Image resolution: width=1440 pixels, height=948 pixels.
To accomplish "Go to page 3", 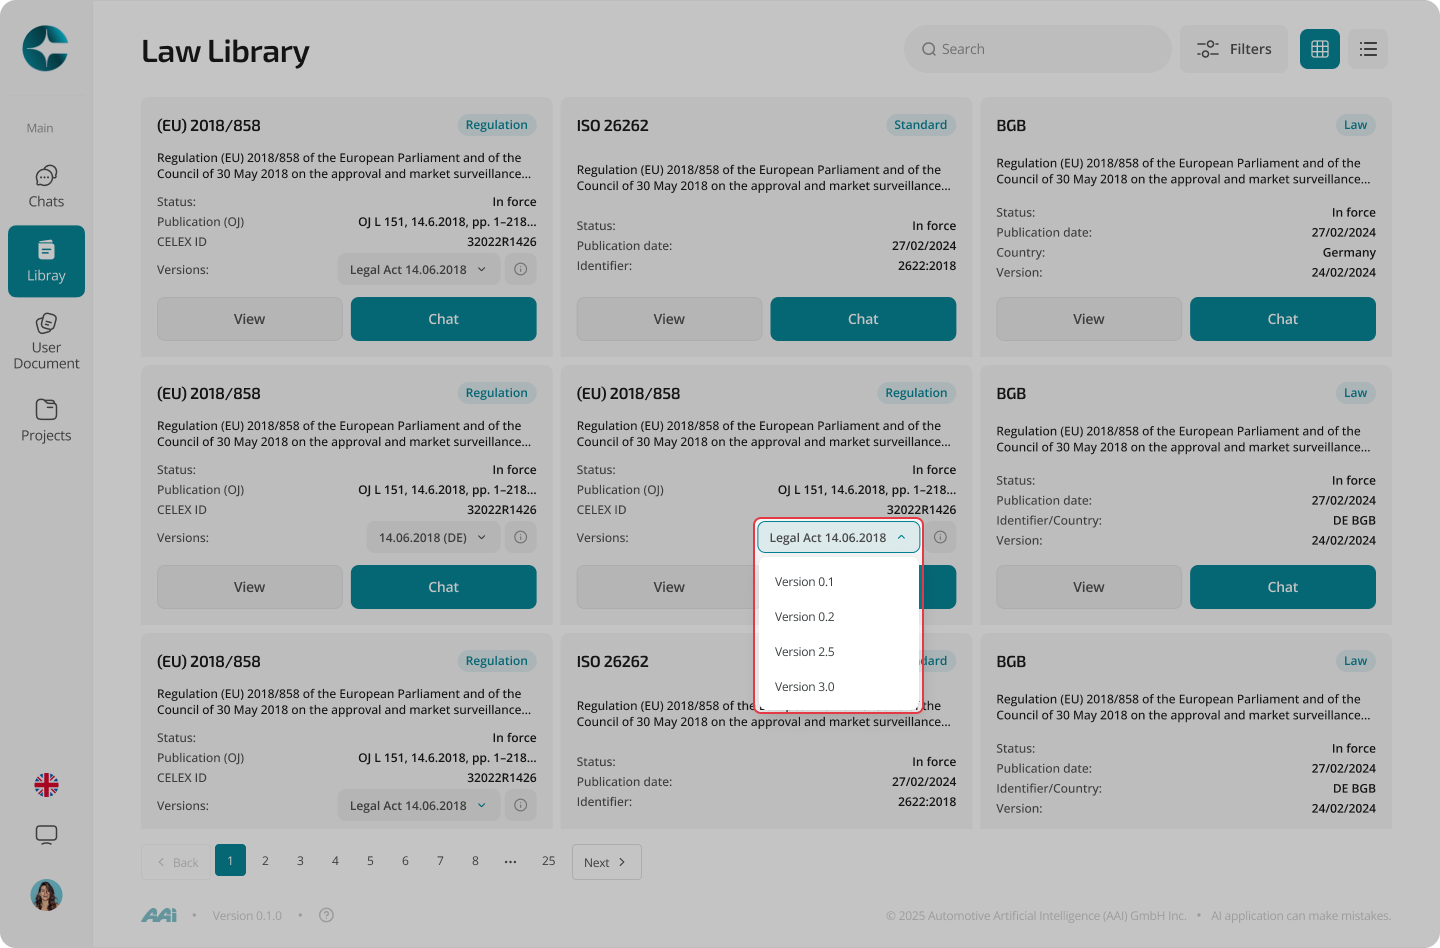I will 300,860.
